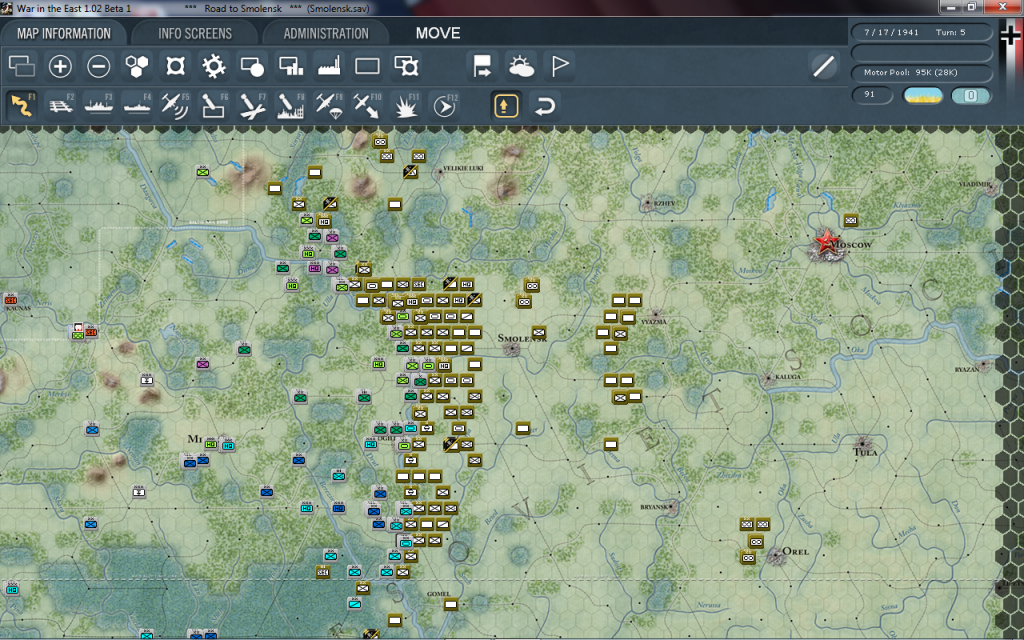Click the Moscow red star on map
Screen dimensions: 1024x640
[825, 241]
